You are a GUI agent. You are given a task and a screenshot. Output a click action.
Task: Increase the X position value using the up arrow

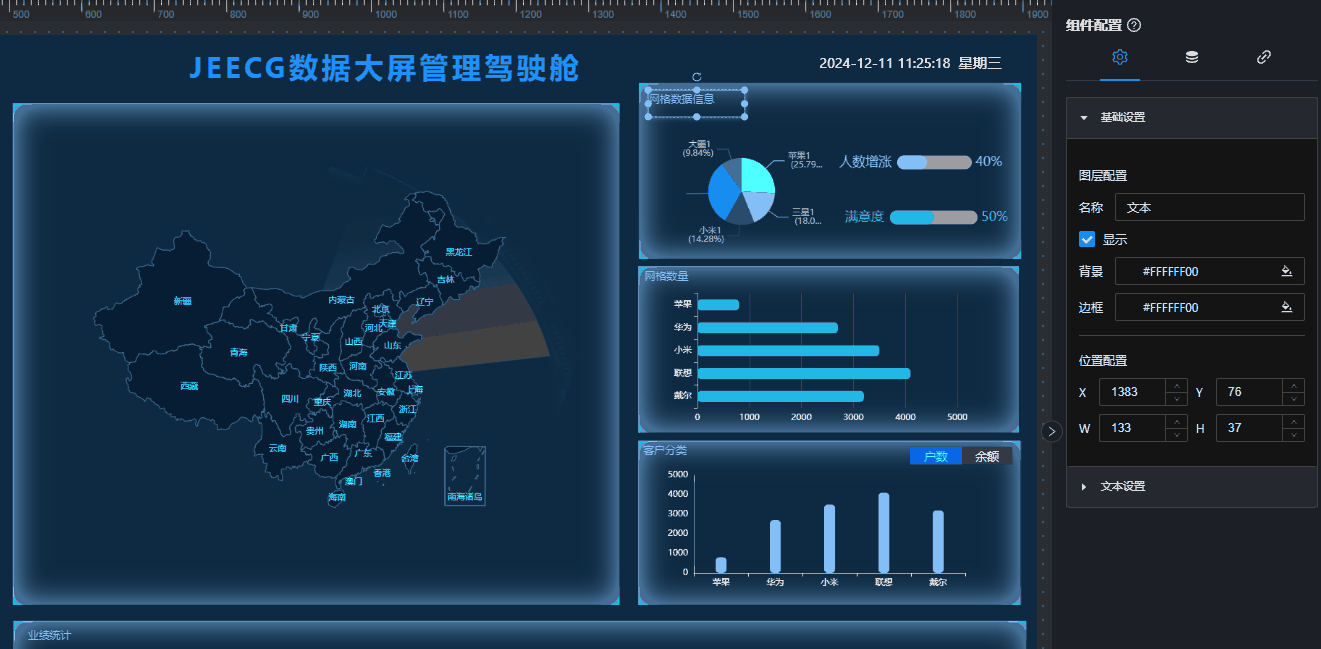[x=1177, y=386]
